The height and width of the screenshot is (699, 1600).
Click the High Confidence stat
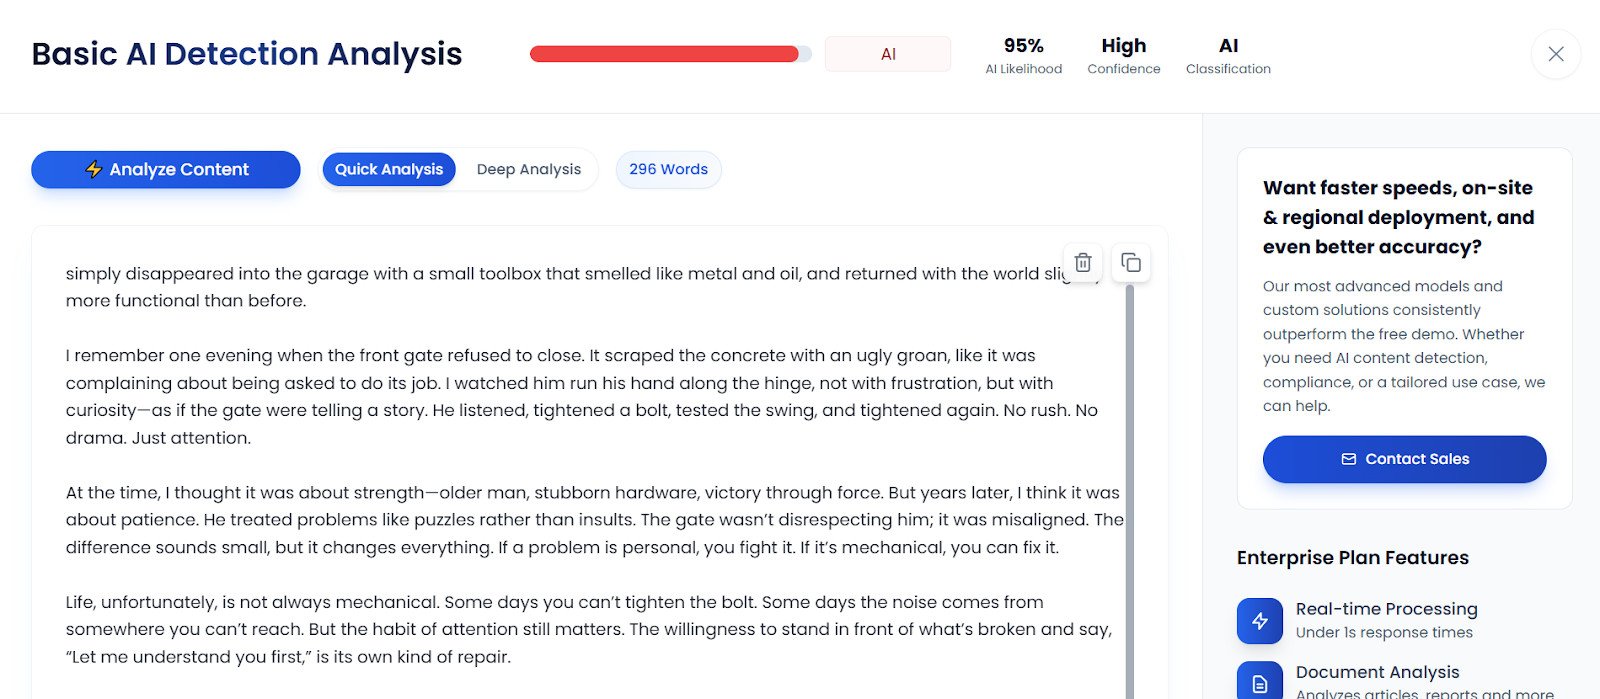tap(1123, 56)
